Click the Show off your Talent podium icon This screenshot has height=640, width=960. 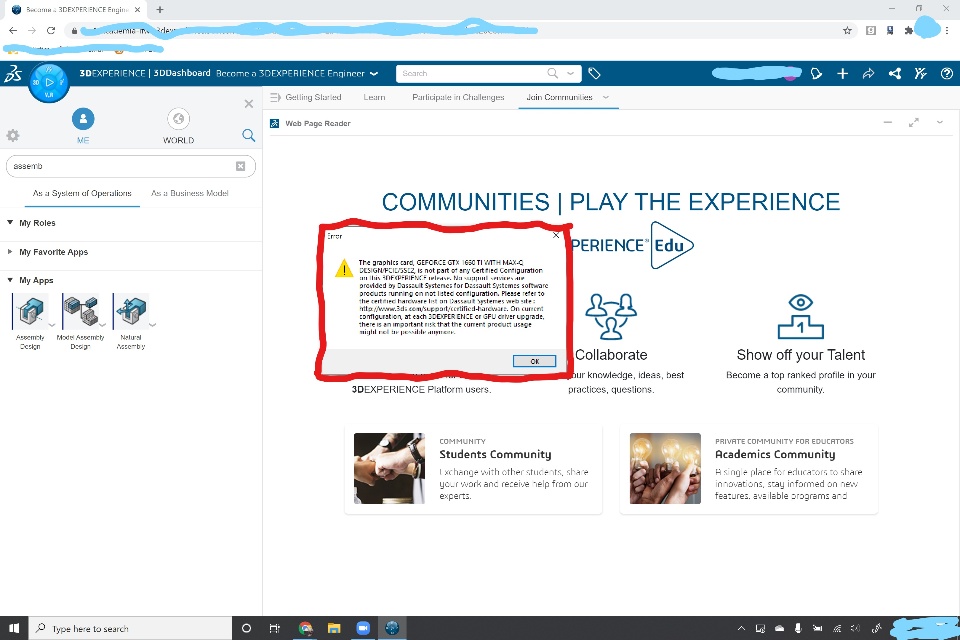coord(800,316)
